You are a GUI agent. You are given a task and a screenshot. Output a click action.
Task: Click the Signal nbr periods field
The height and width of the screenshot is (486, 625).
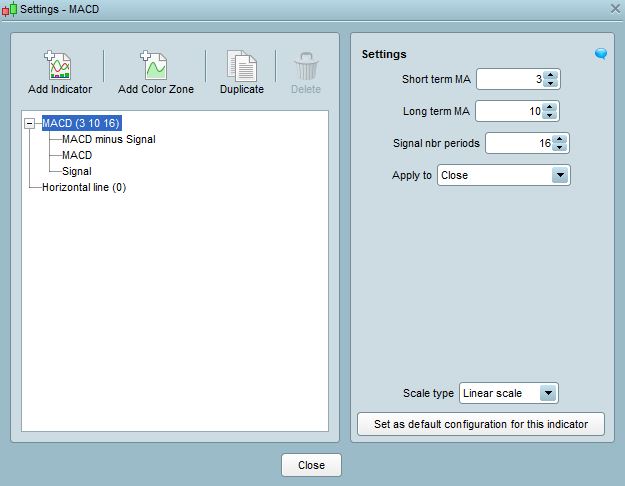click(519, 143)
